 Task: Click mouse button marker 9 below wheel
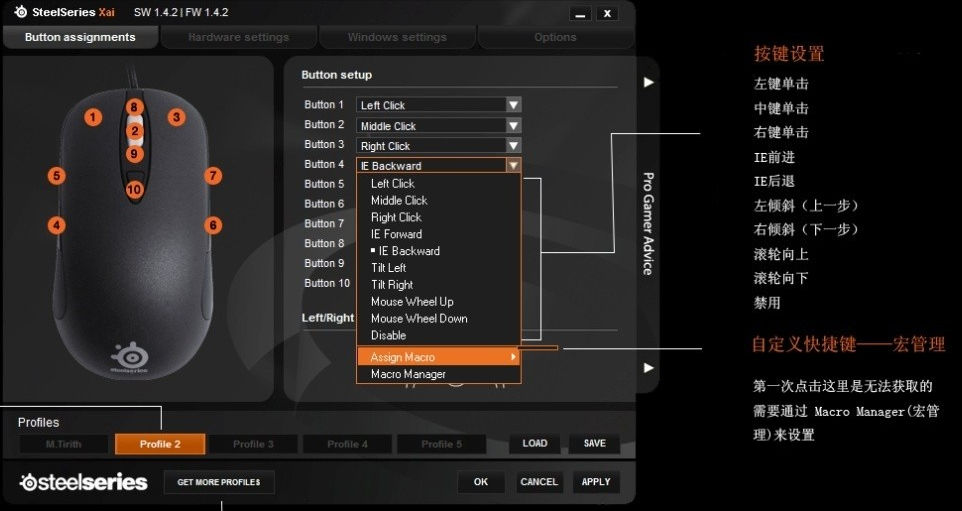134,153
